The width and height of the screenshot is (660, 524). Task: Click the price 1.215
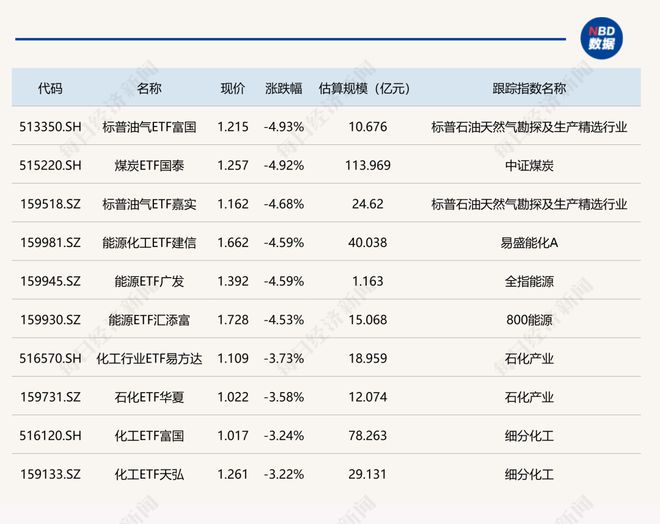pos(233,127)
